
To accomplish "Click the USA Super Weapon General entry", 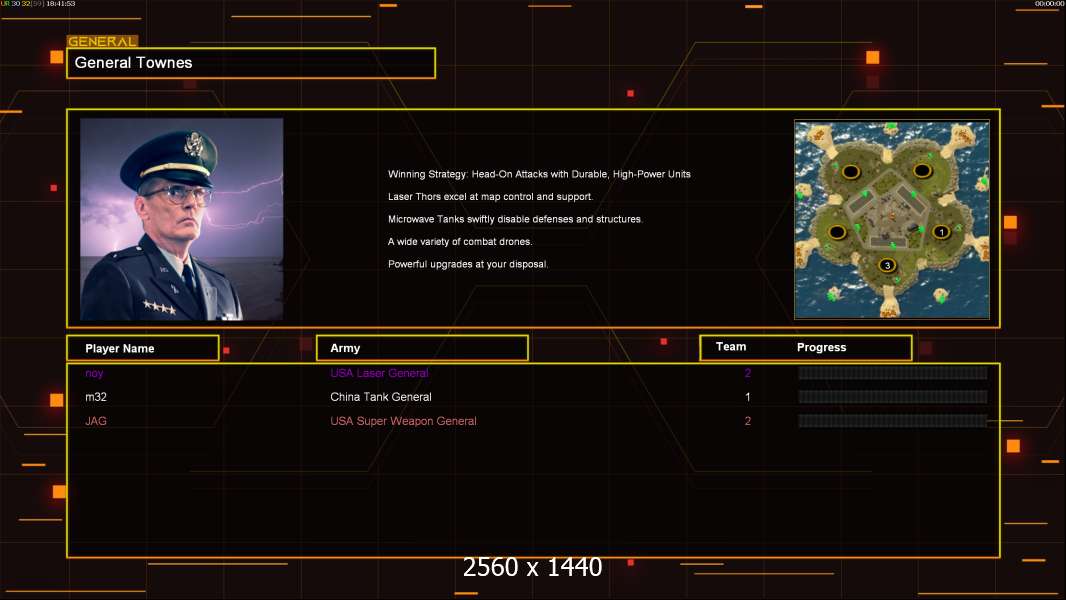I will pyautogui.click(x=403, y=421).
